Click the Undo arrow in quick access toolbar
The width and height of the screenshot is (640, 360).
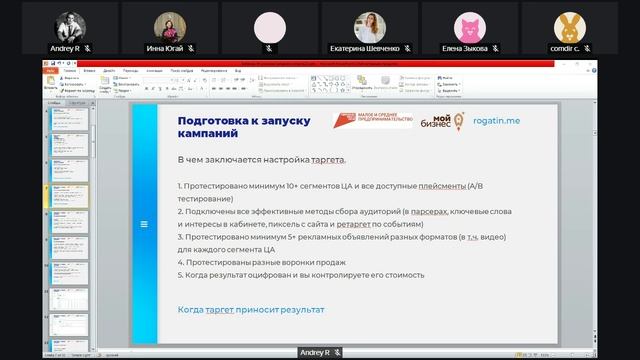pos(59,63)
